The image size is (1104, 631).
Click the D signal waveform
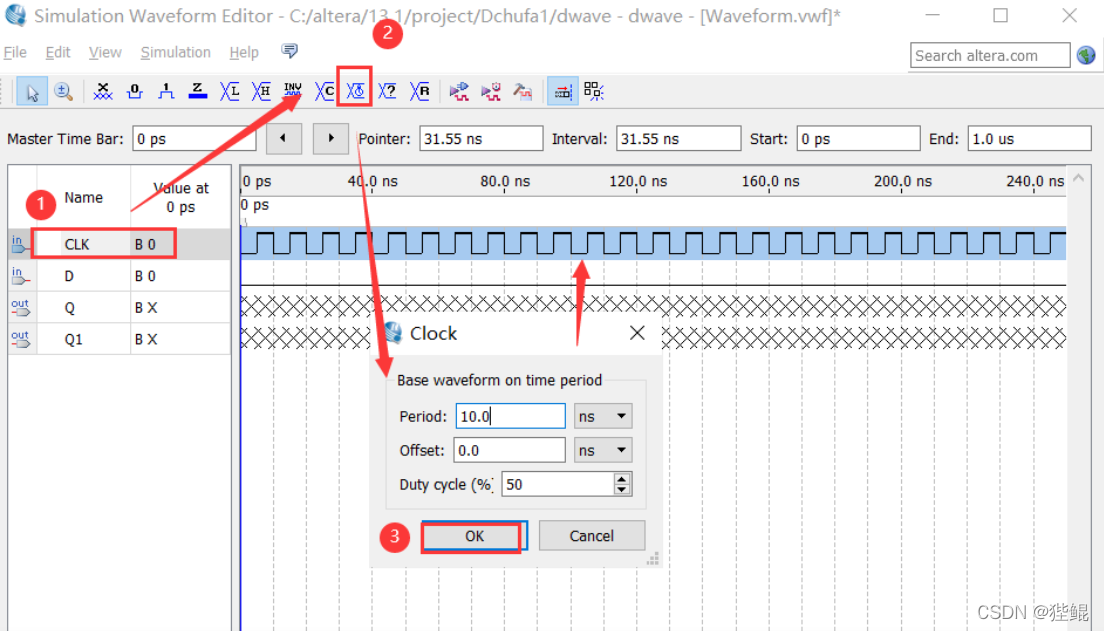[653, 276]
